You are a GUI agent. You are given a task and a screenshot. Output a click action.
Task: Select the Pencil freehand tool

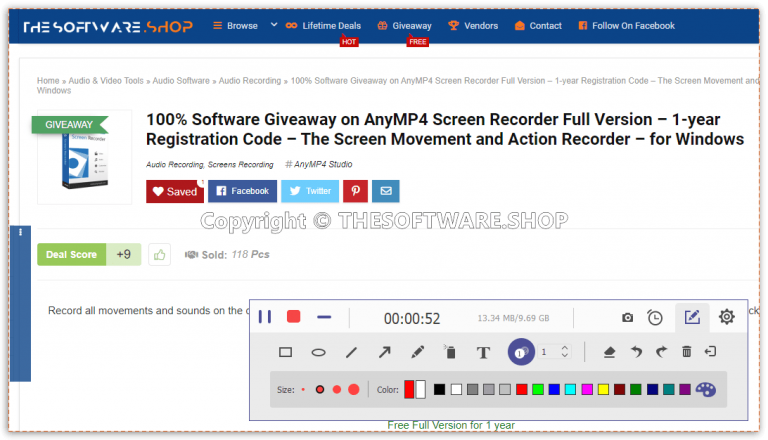click(417, 352)
